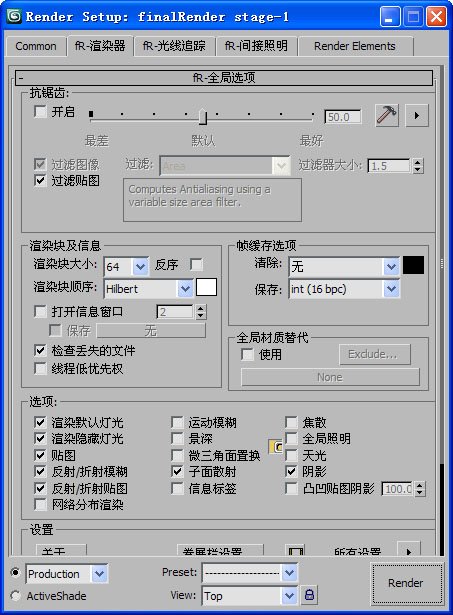
Task: Enable 天光 checkbox
Action: [x=291, y=455]
